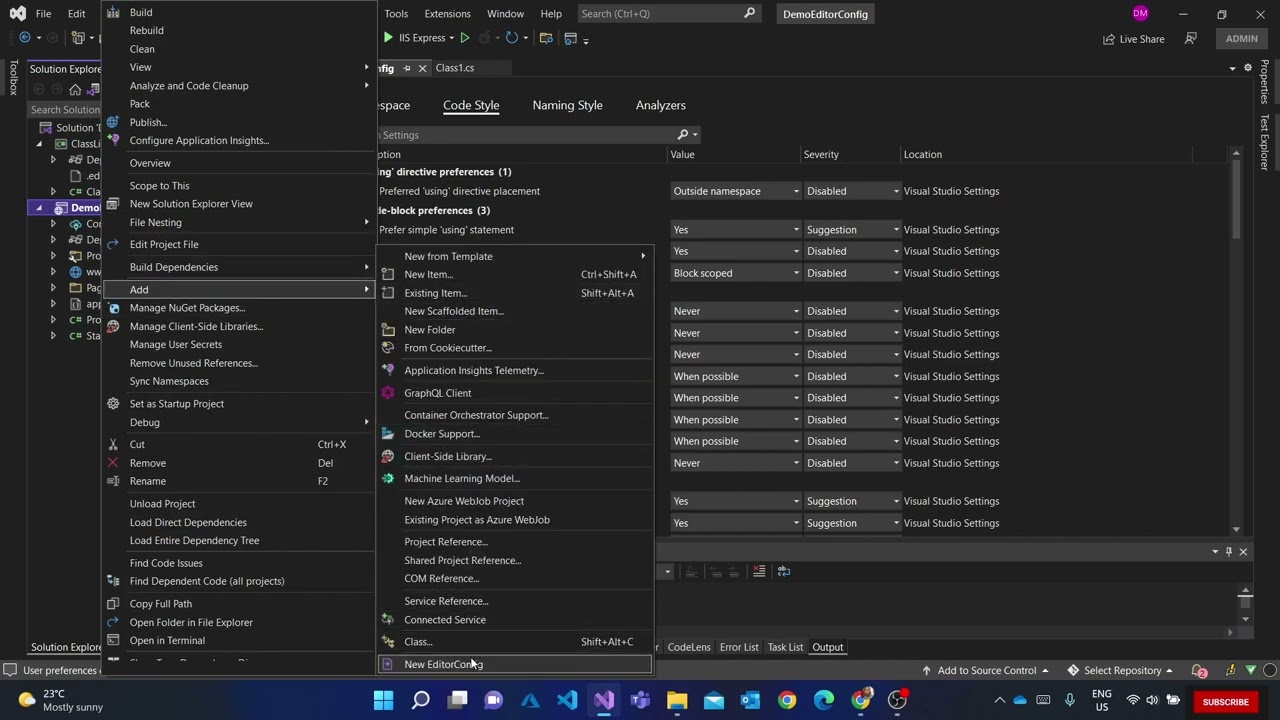Click Machine Learning Model icon
Viewport: 1280px width, 720px height.
[388, 478]
